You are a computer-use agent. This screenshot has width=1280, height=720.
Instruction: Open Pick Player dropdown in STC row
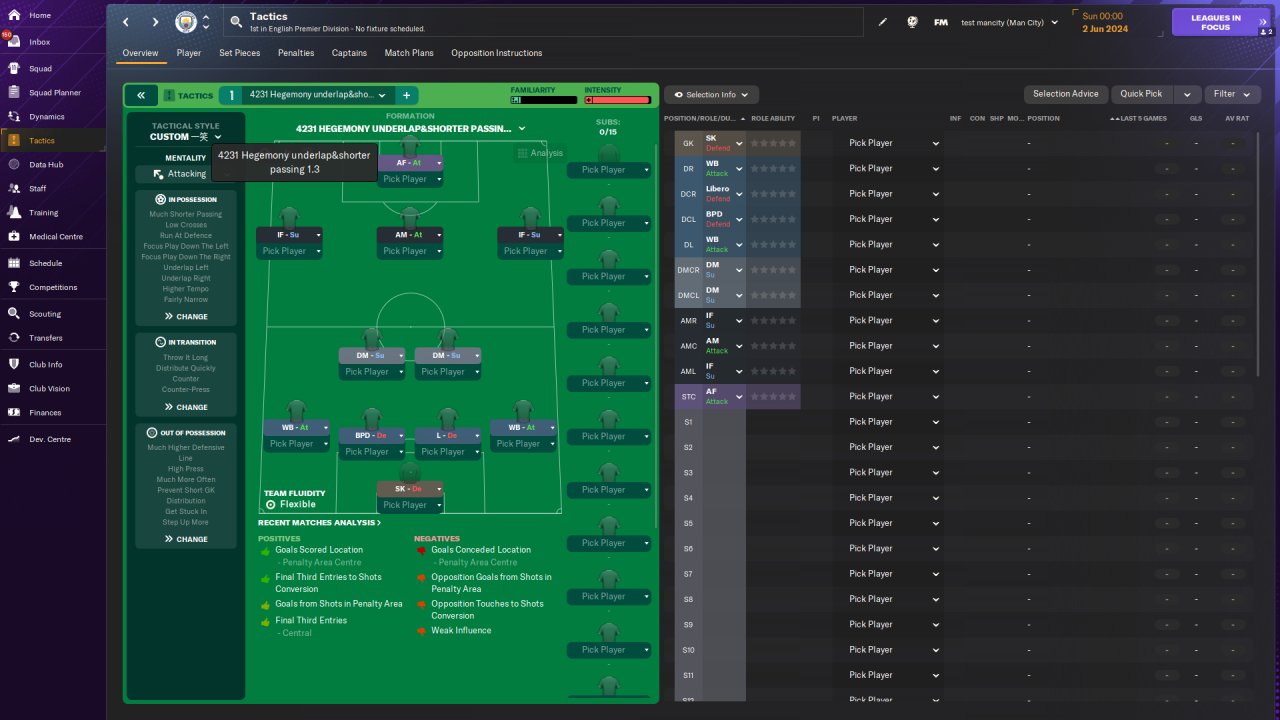[894, 396]
